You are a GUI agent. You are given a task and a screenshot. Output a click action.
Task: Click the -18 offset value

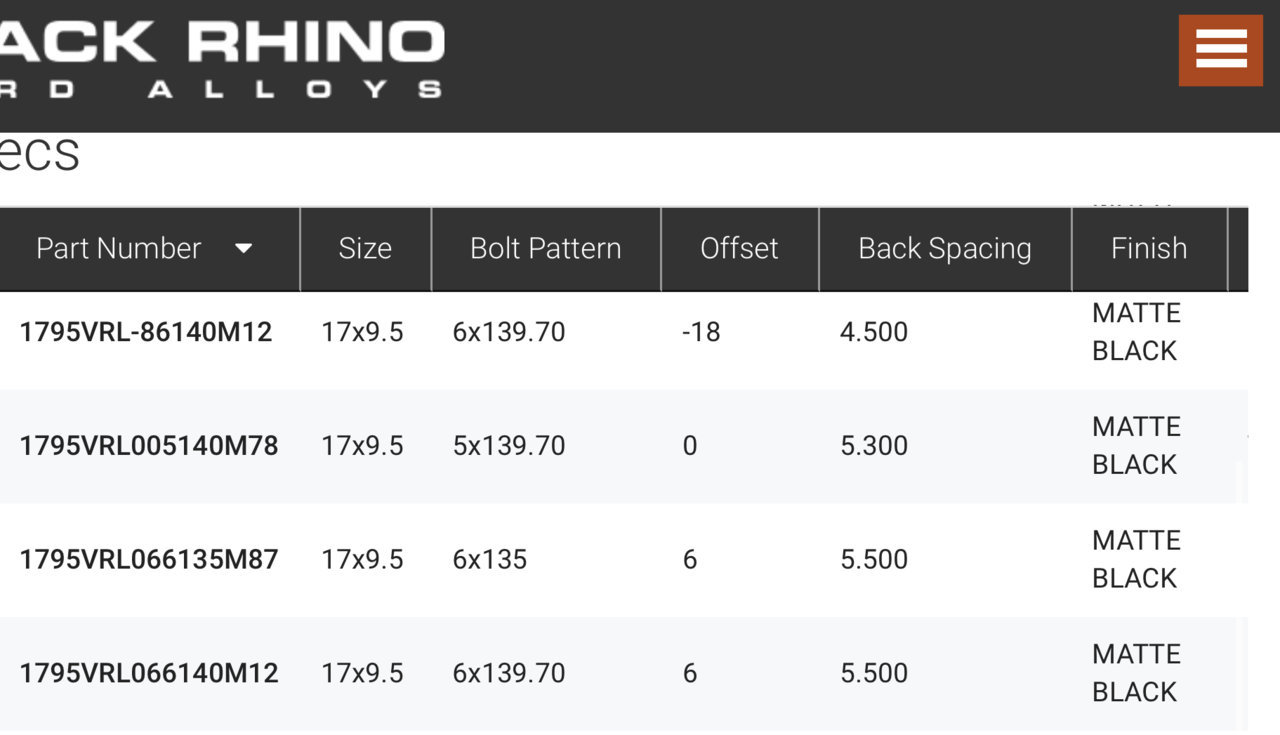tap(701, 332)
